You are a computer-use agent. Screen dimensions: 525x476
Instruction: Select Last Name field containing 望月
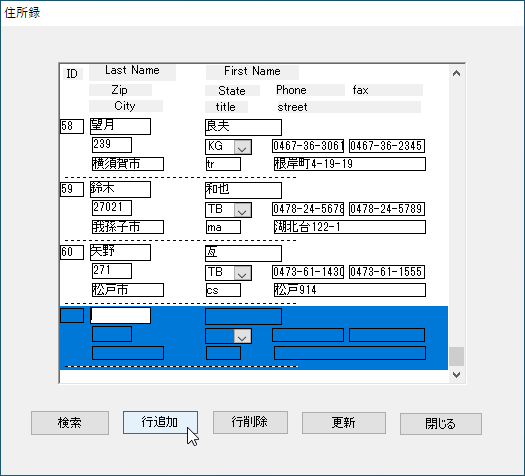pos(120,126)
